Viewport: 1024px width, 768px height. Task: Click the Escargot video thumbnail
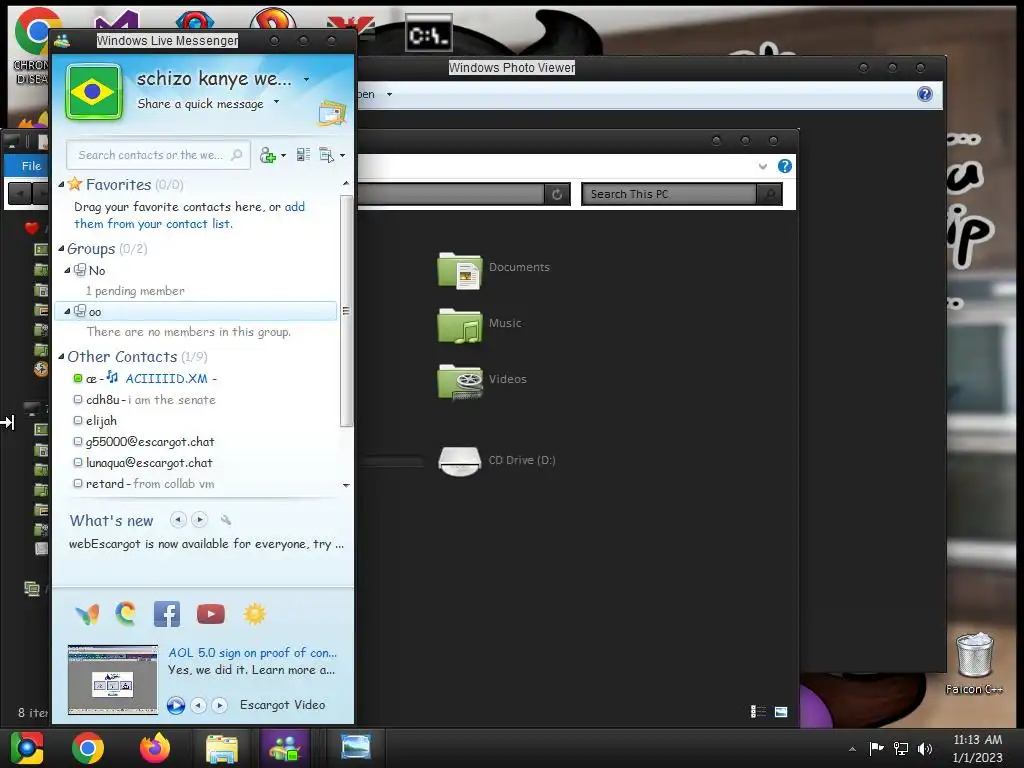pos(113,680)
